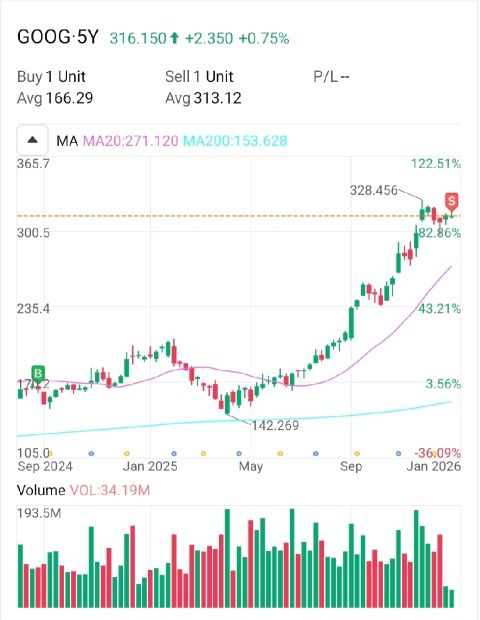The height and width of the screenshot is (620, 480).
Task: Tap the dashed current price line
Action: (239, 216)
